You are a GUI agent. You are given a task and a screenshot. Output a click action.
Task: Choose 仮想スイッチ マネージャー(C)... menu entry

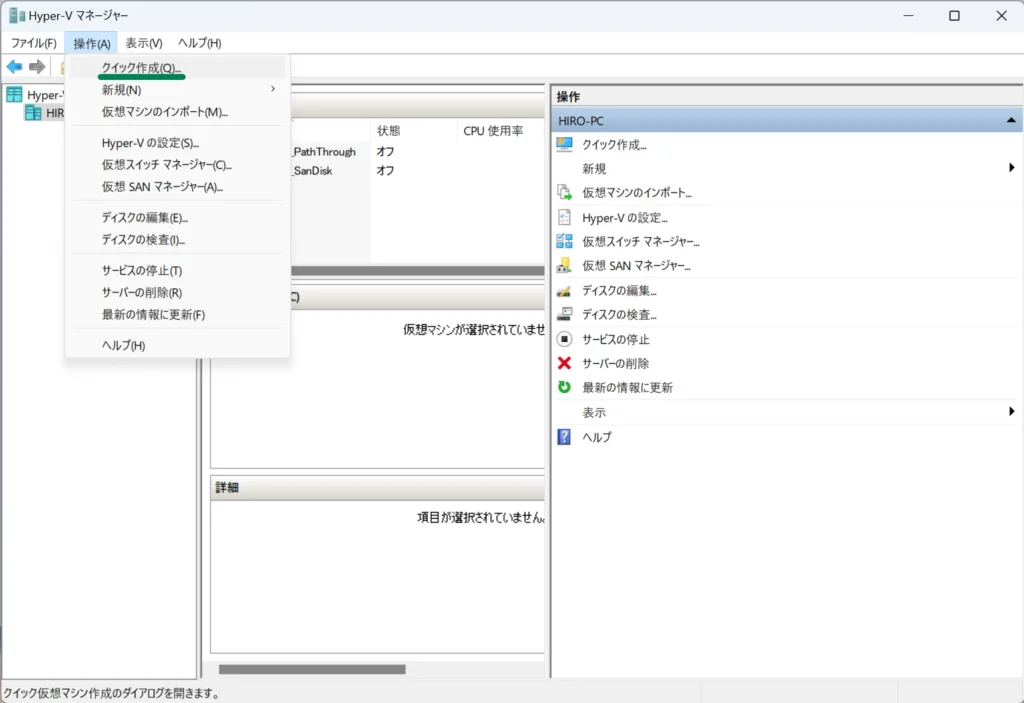166,165
